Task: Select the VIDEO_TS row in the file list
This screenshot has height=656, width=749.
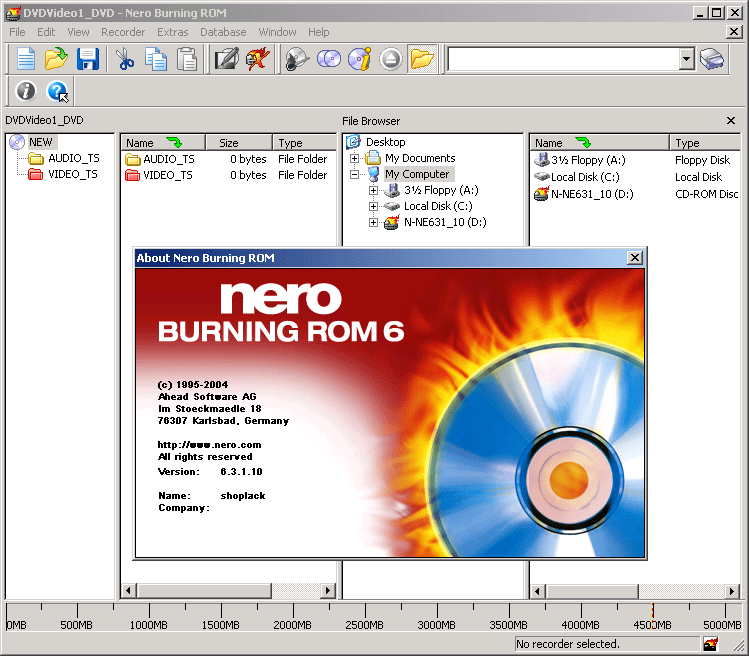Action: click(228, 175)
